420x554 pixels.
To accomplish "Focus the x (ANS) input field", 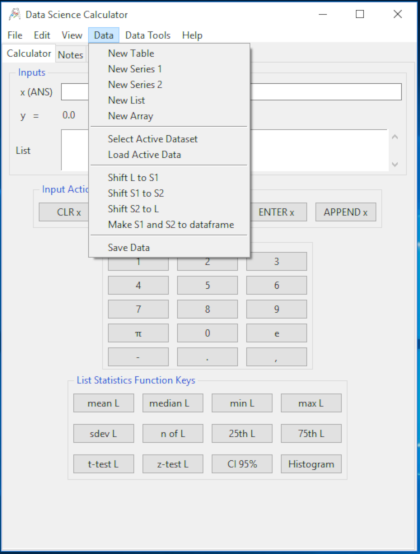I will pyautogui.click(x=231, y=92).
